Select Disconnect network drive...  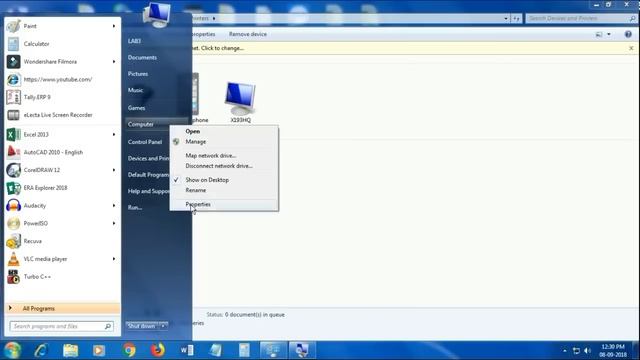pos(224,166)
